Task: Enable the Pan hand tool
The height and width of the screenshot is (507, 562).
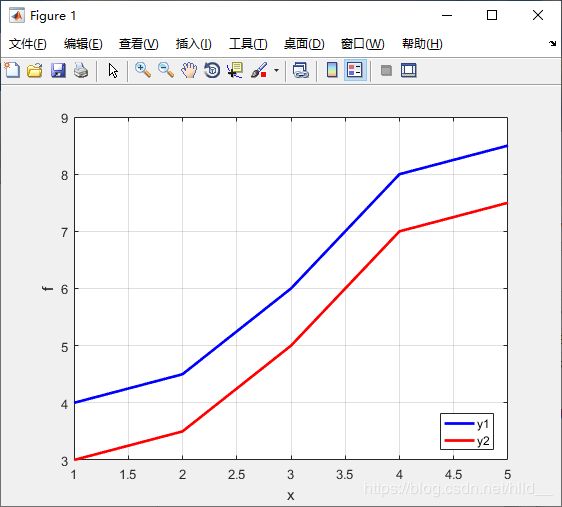Action: pyautogui.click(x=189, y=70)
